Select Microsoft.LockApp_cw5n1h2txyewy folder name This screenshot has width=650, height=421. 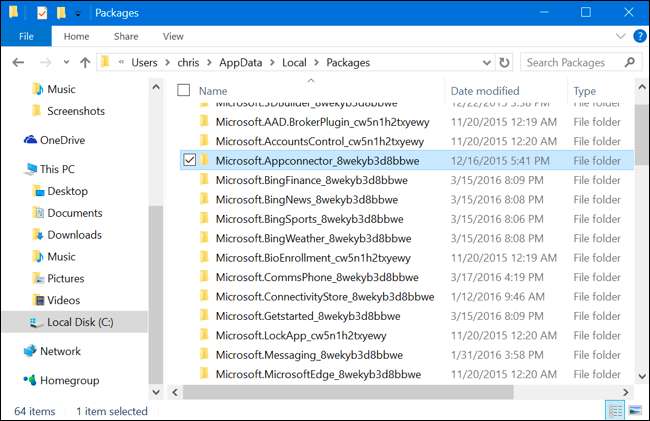point(301,336)
